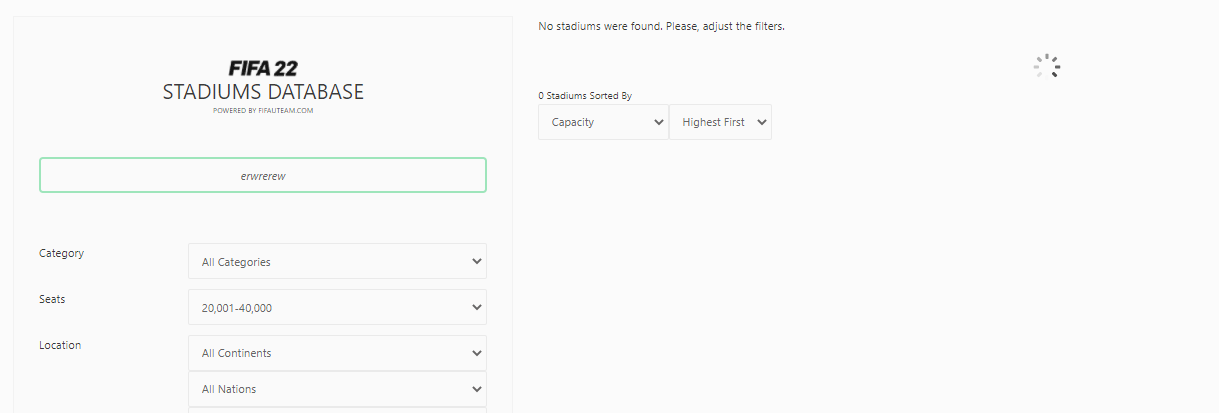This screenshot has height=413, width=1219.
Task: Change sorting from Capacity dropdown
Action: (603, 122)
